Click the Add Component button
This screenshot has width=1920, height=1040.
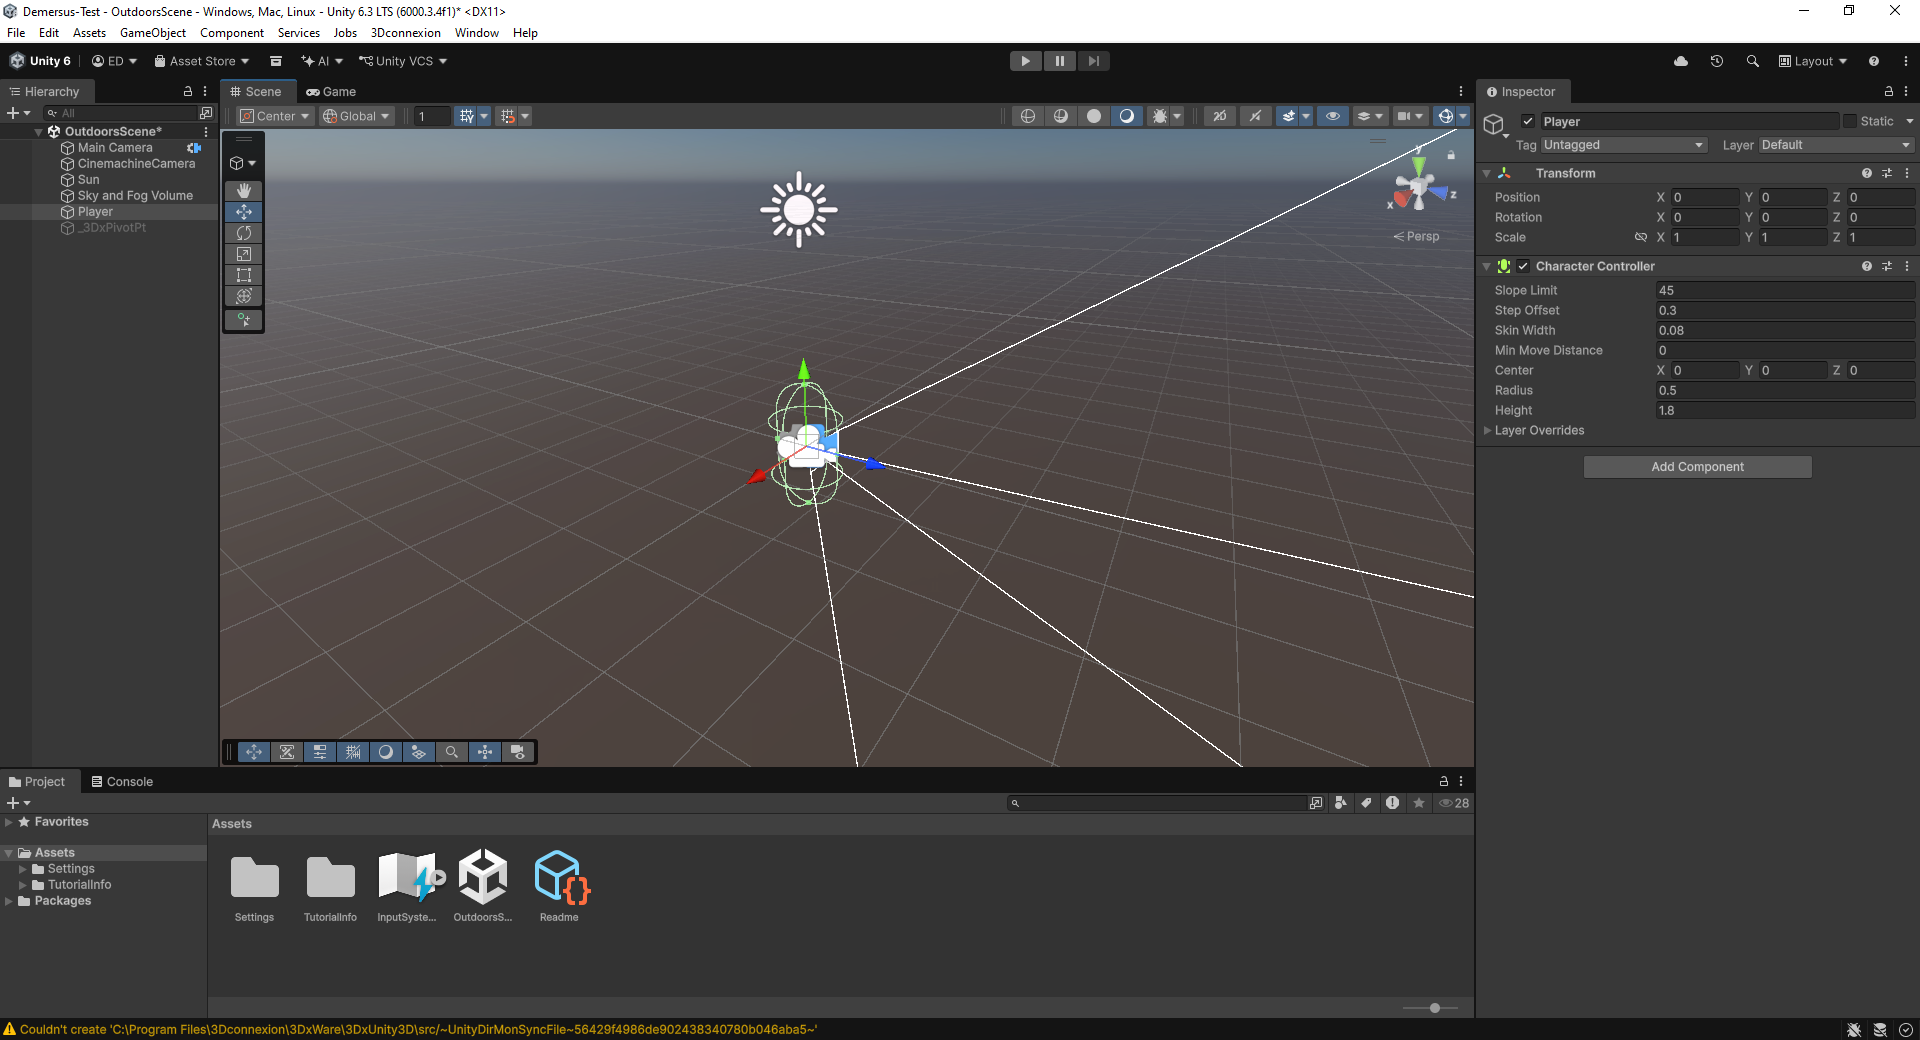coord(1696,466)
